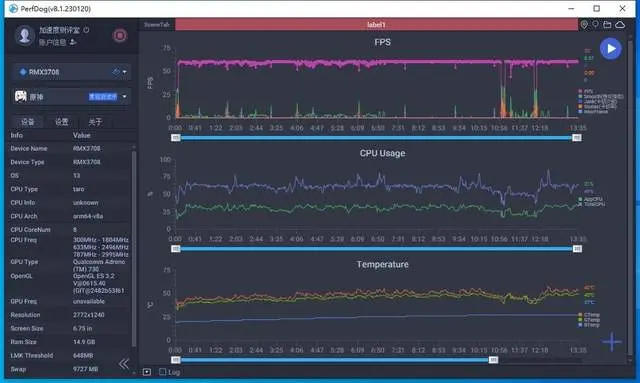Click the info panel vertical scrollbar
The image size is (640, 383).
[x=133, y=249]
